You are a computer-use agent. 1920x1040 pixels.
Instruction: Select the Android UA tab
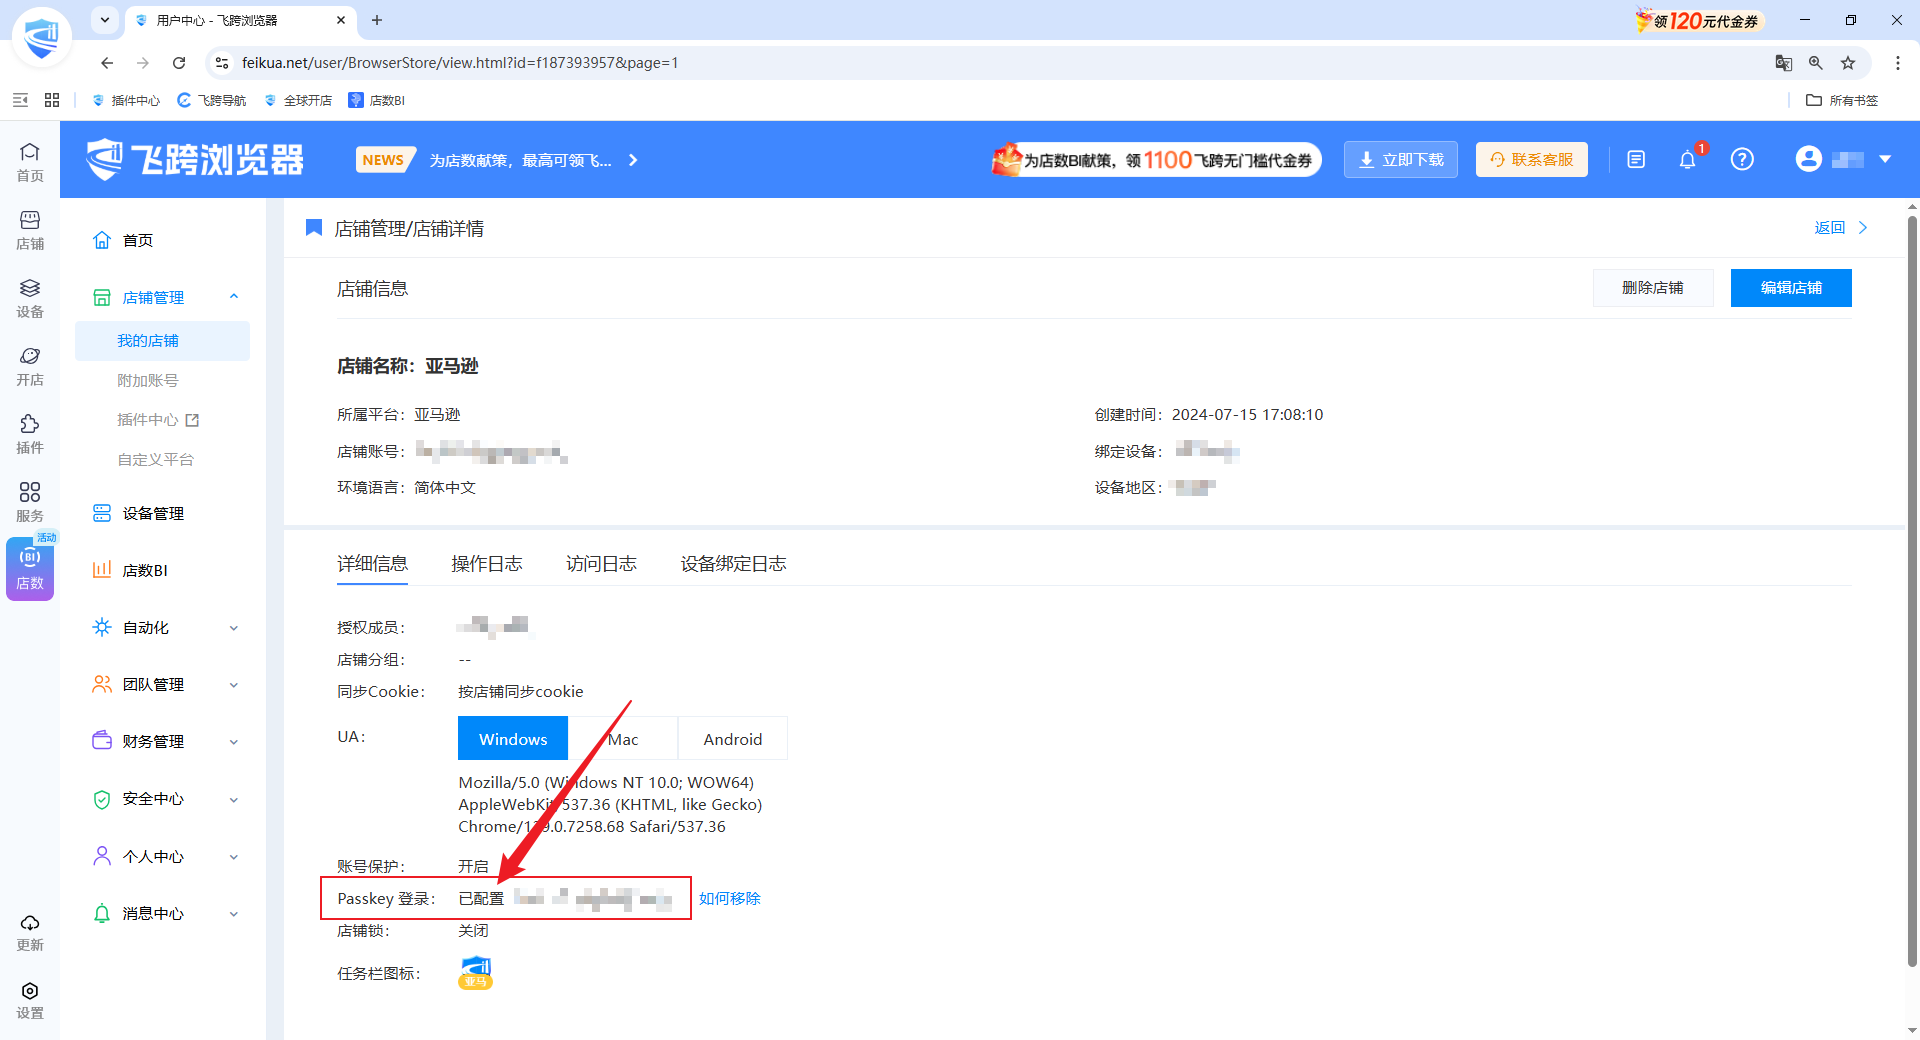click(x=733, y=739)
